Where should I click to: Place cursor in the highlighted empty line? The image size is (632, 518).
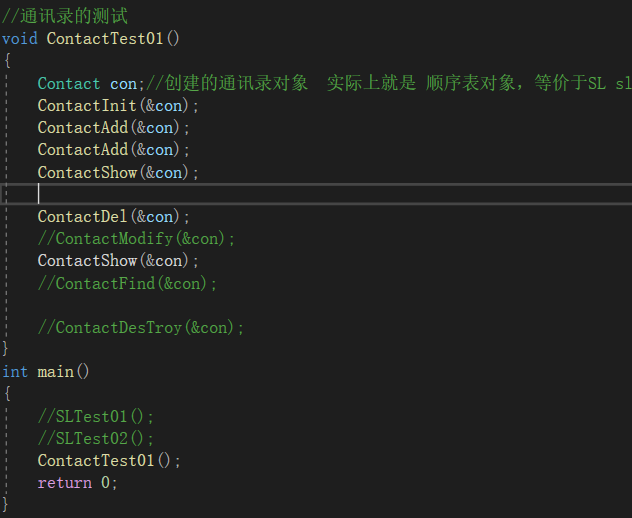(316, 194)
